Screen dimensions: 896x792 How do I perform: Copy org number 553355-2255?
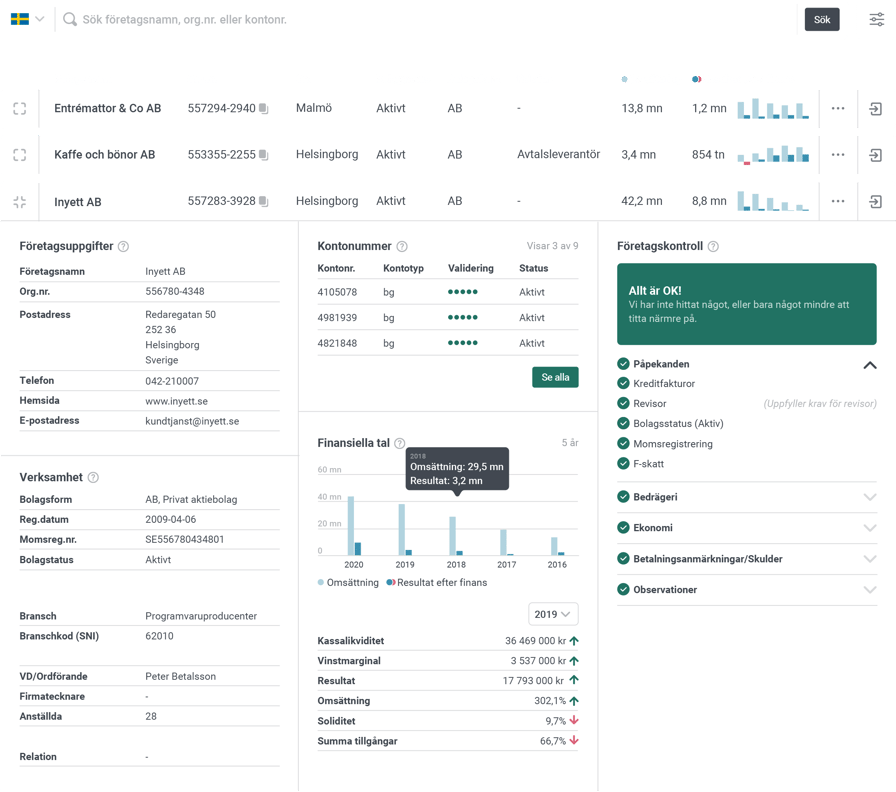[x=263, y=154]
